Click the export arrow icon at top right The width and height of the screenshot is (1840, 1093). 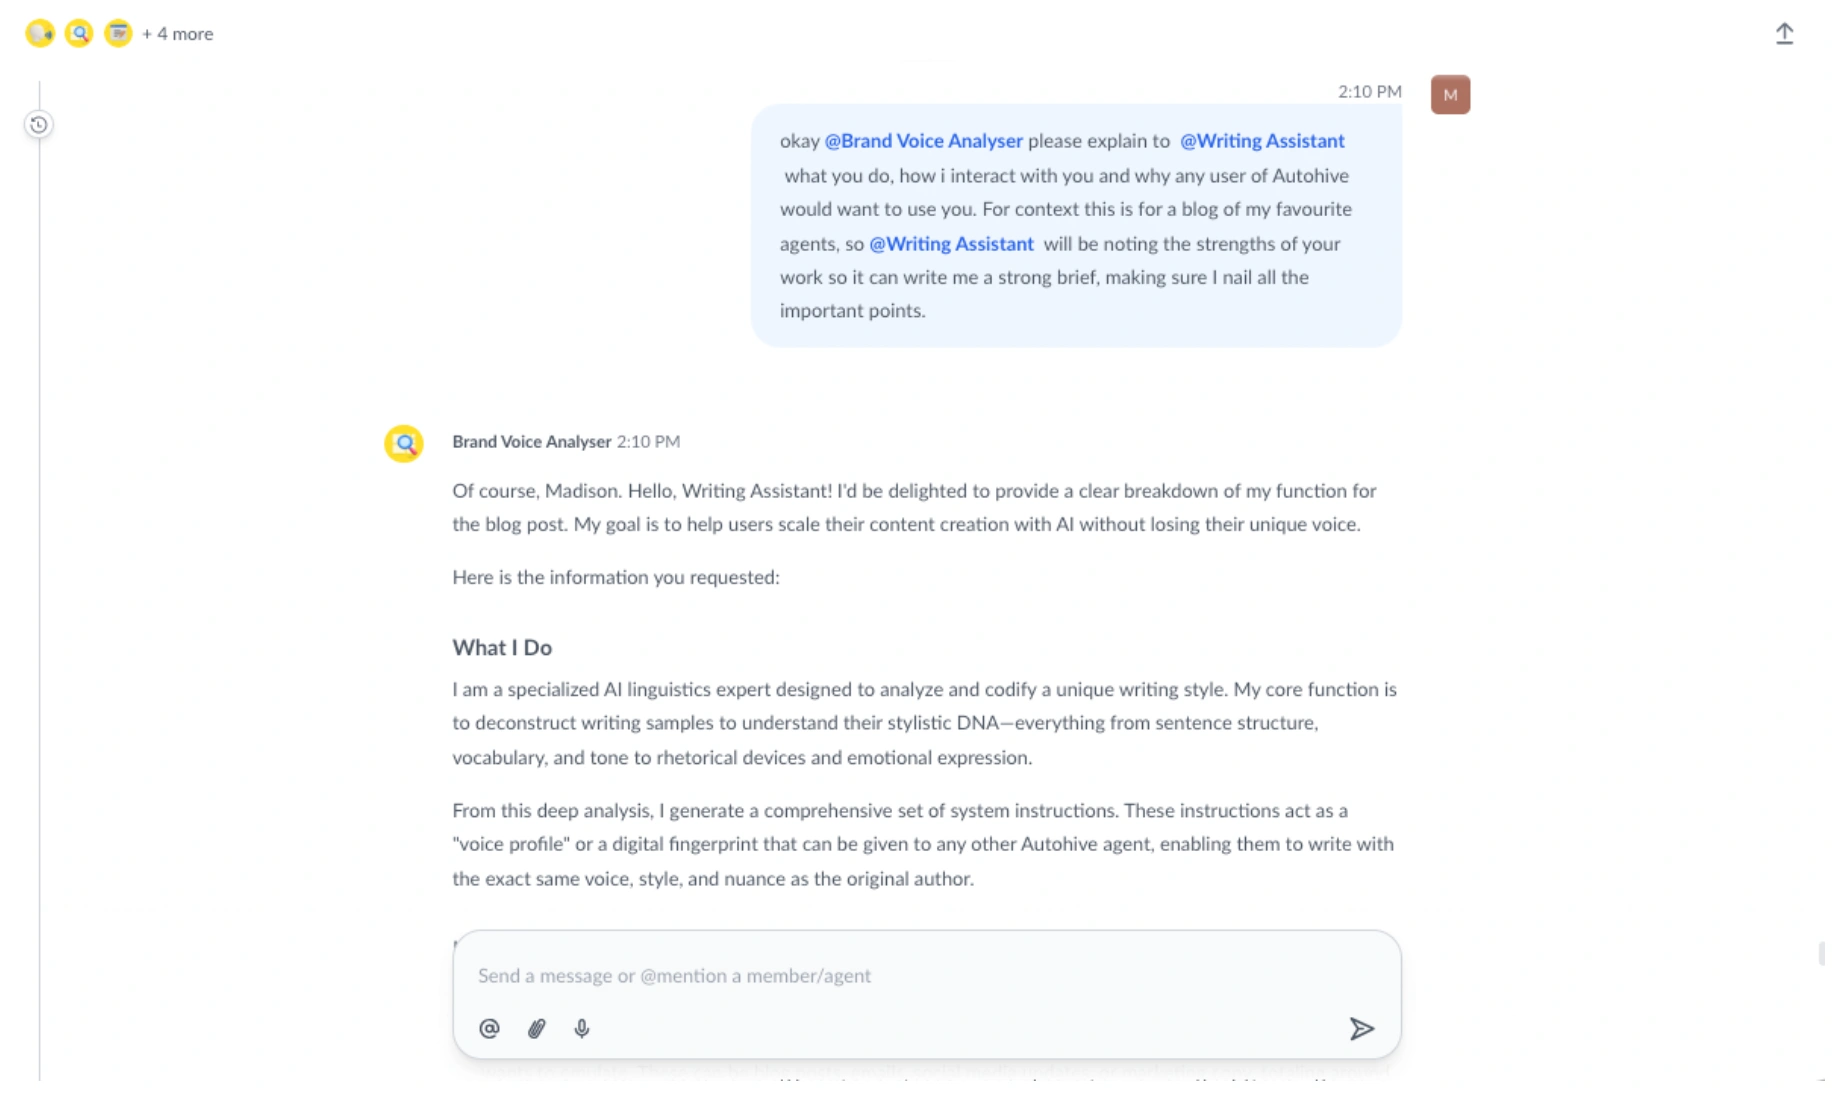[x=1786, y=33]
